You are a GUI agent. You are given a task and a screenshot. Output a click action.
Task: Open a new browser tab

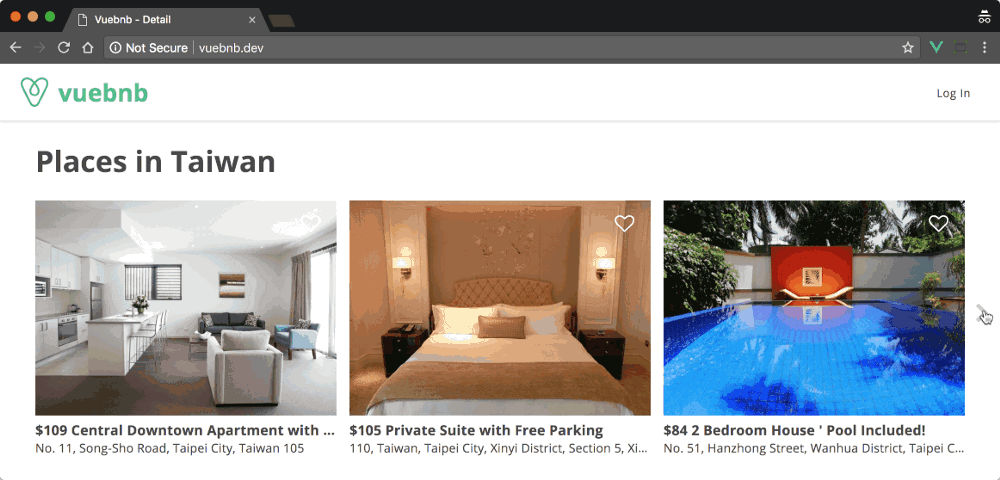(x=281, y=21)
